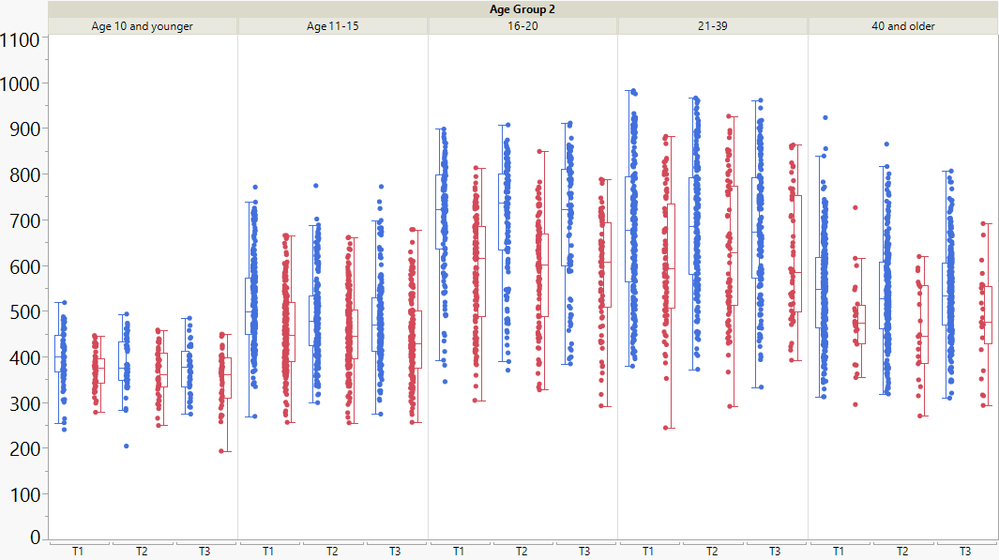Click the 200 y-axis label
Viewport: 999px width, 560px height.
(25, 449)
